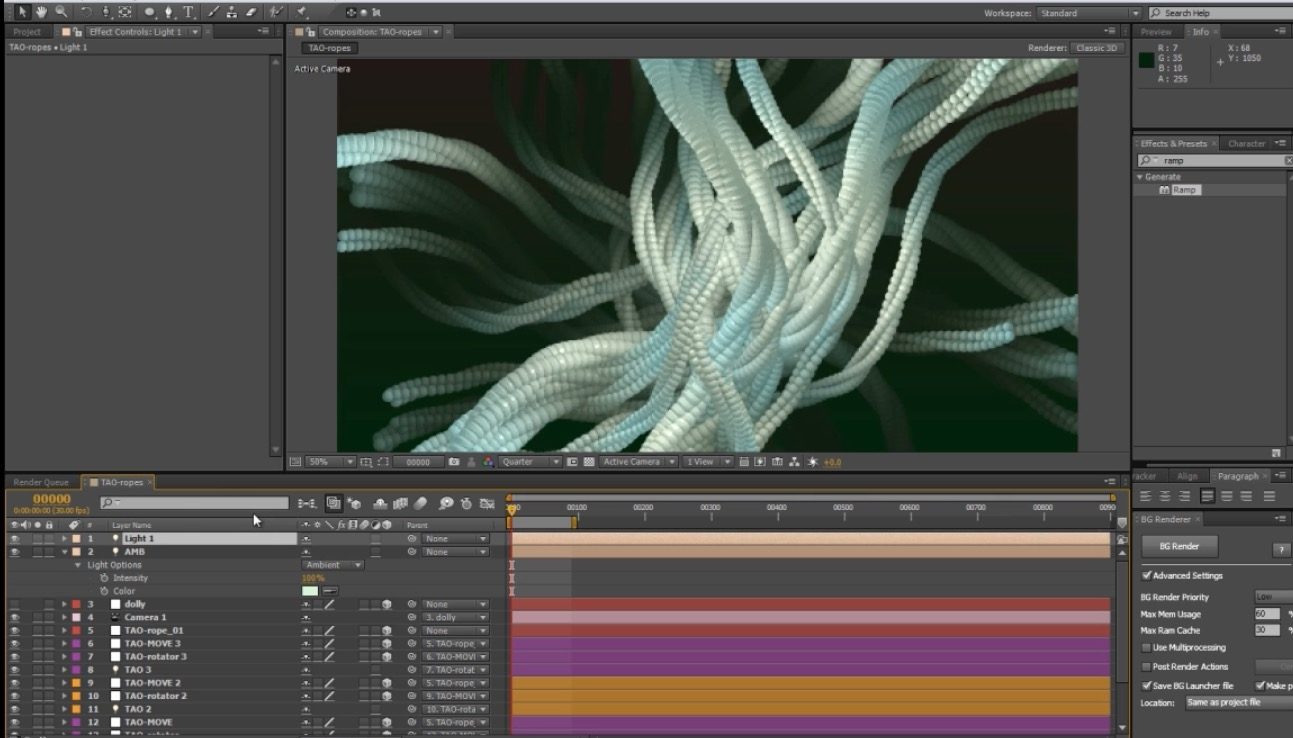
Task: Open Camera 1 parent dropdown showing 3. dolly
Action: point(456,617)
